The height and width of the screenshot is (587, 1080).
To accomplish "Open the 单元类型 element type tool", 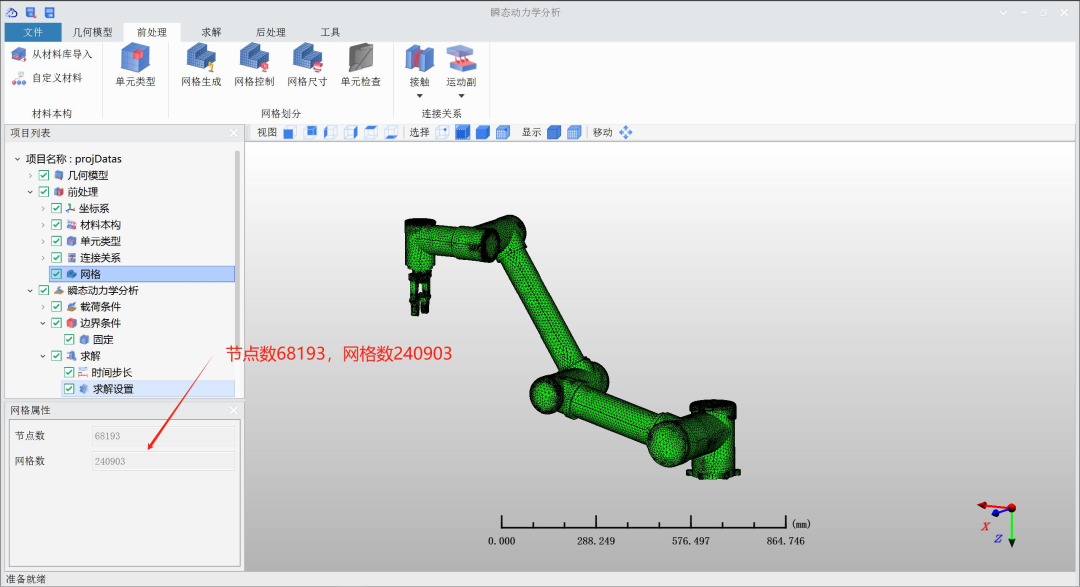I will tap(136, 65).
